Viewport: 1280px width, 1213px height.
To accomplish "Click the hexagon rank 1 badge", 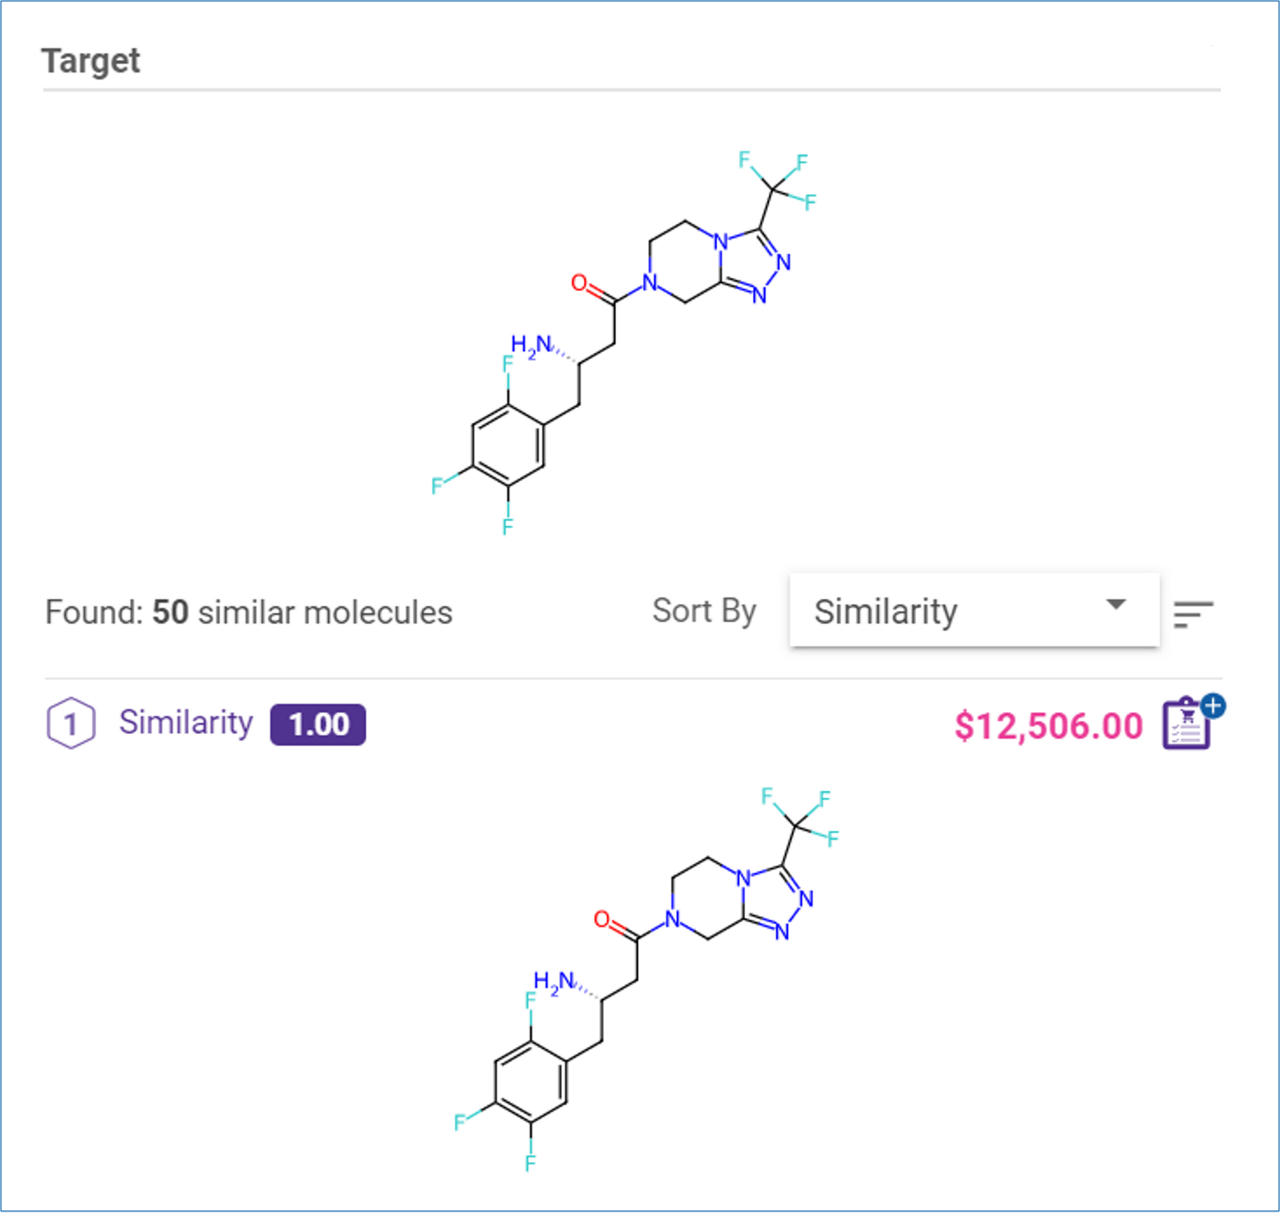I will 70,724.
